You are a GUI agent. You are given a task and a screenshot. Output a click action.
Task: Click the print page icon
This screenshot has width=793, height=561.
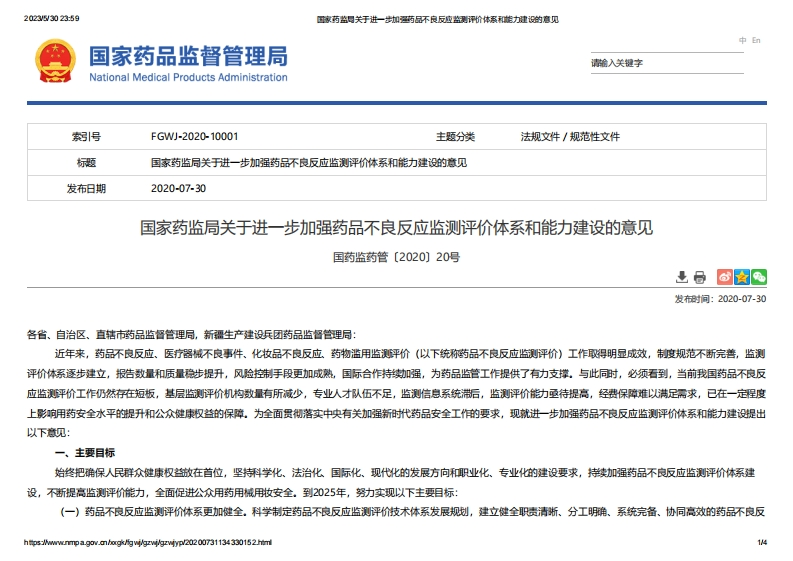click(700, 277)
